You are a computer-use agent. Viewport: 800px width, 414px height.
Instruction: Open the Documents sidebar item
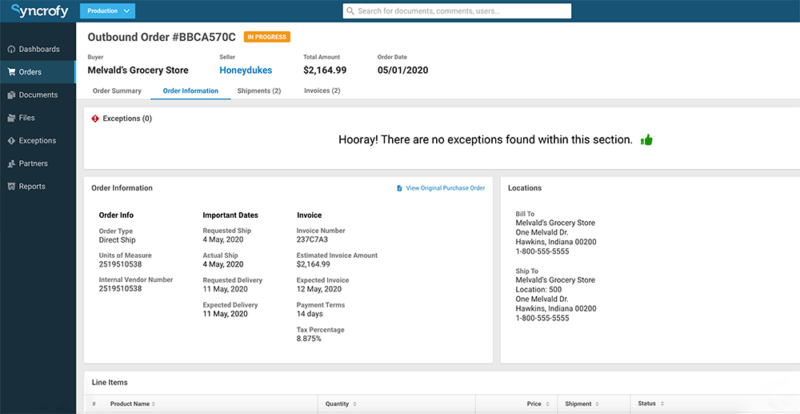click(38, 95)
